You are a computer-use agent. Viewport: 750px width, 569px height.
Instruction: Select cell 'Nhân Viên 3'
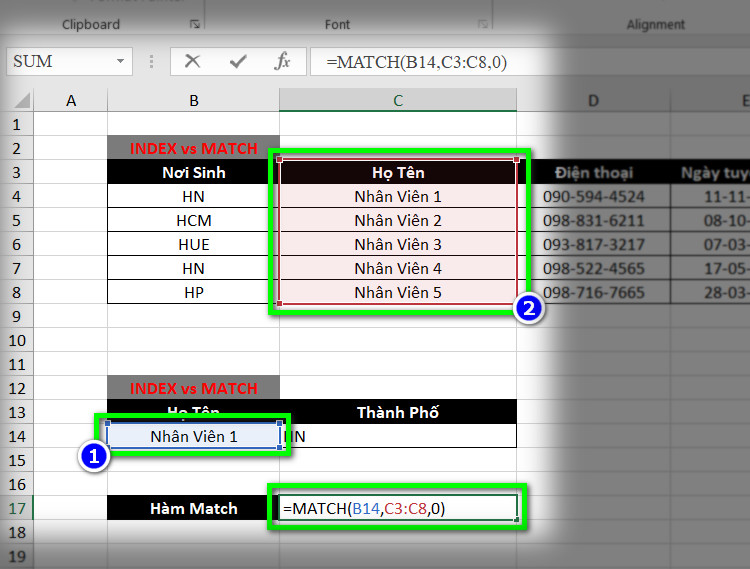coord(398,244)
